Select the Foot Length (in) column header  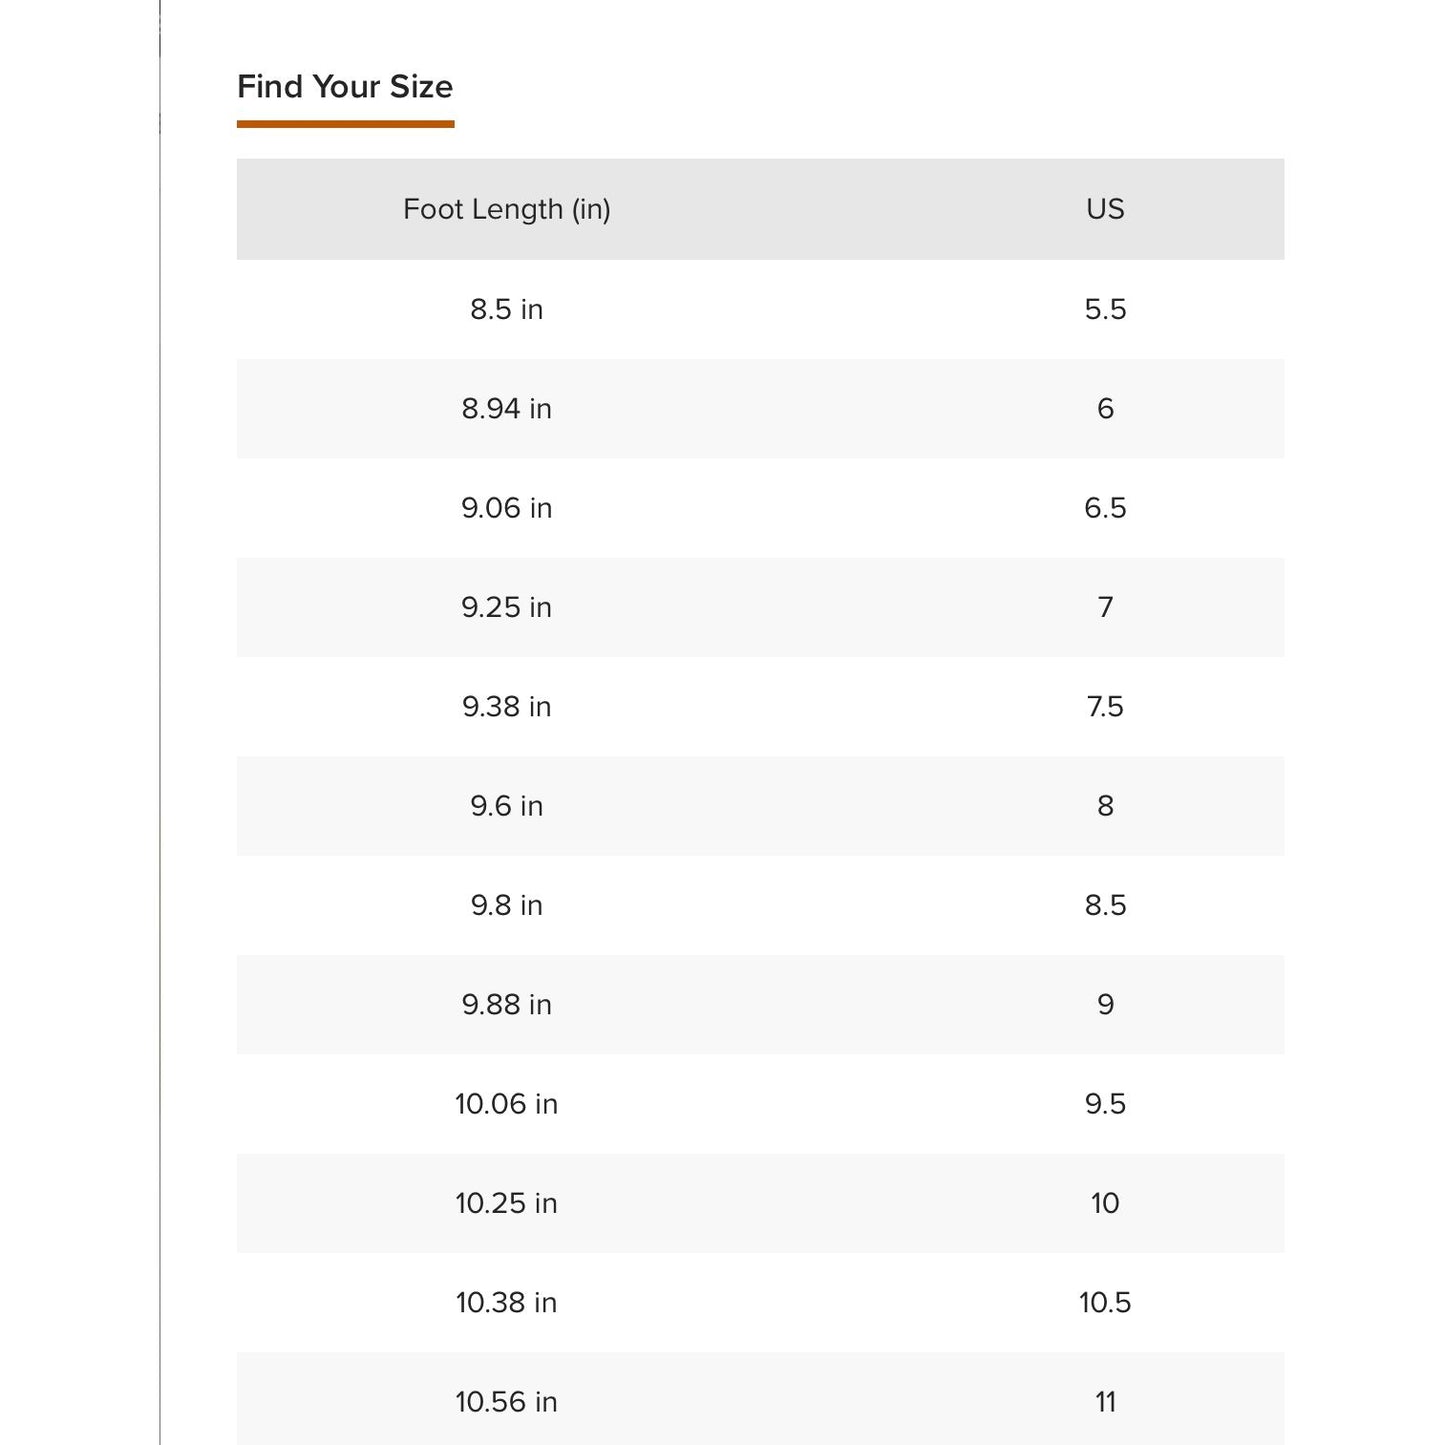pyautogui.click(x=506, y=209)
